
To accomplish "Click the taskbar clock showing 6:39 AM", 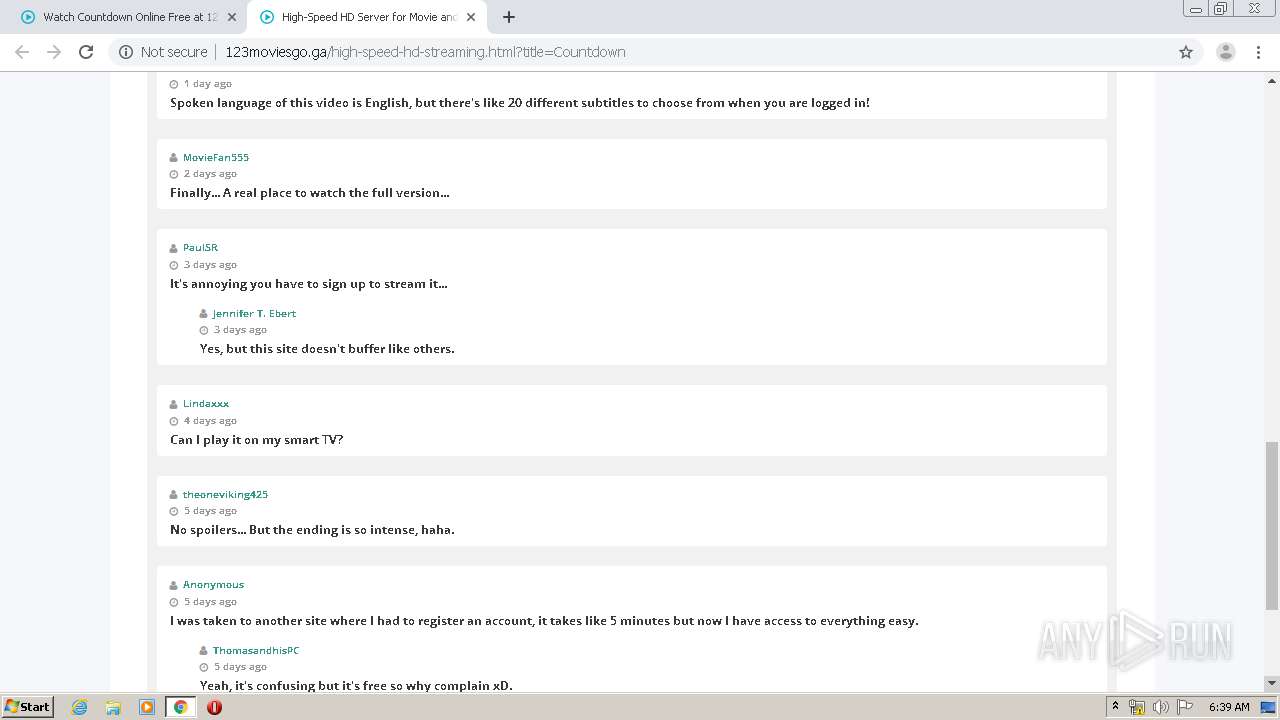I will [x=1229, y=707].
